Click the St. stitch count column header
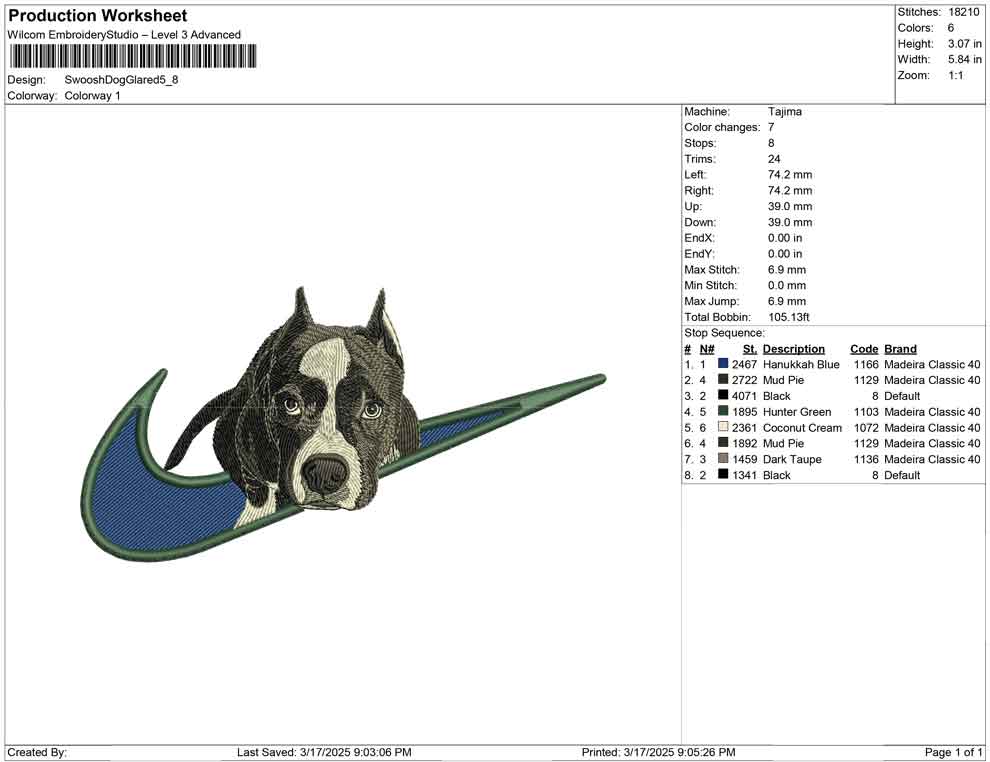 (x=749, y=349)
